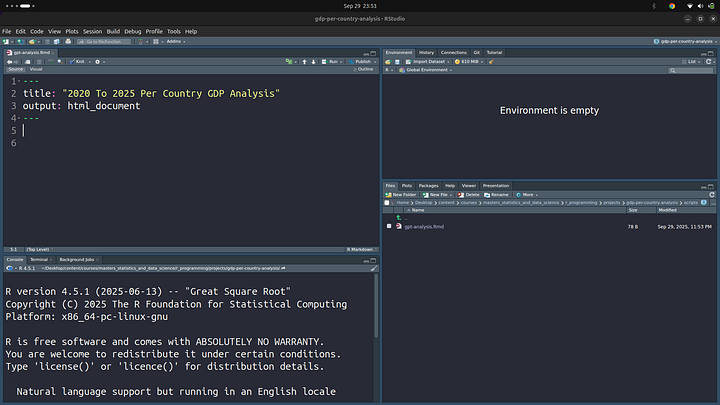Switch editor to Visual mode
The width and height of the screenshot is (720, 405).
point(36,69)
